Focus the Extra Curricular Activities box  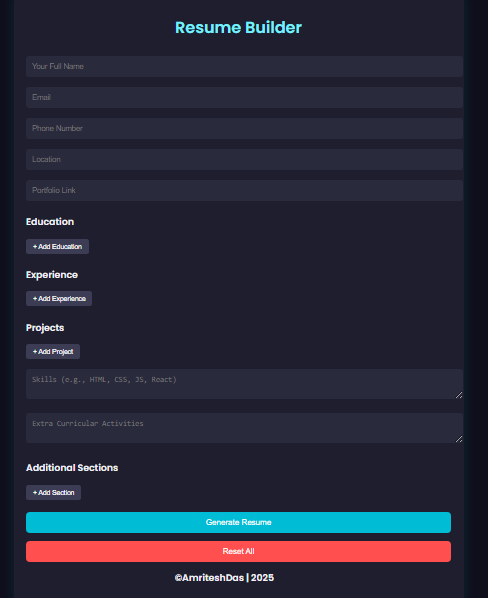pyautogui.click(x=244, y=428)
